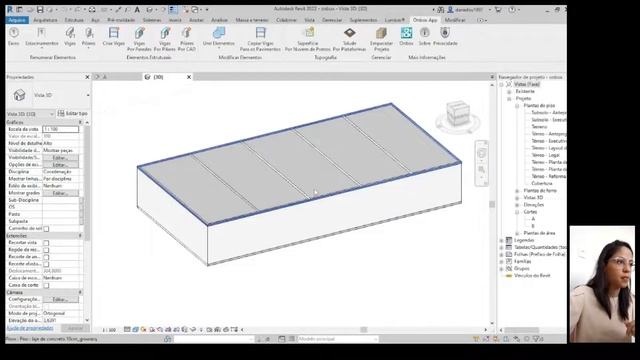Click Superfície Por Nuvem de Pontos

click(x=308, y=39)
